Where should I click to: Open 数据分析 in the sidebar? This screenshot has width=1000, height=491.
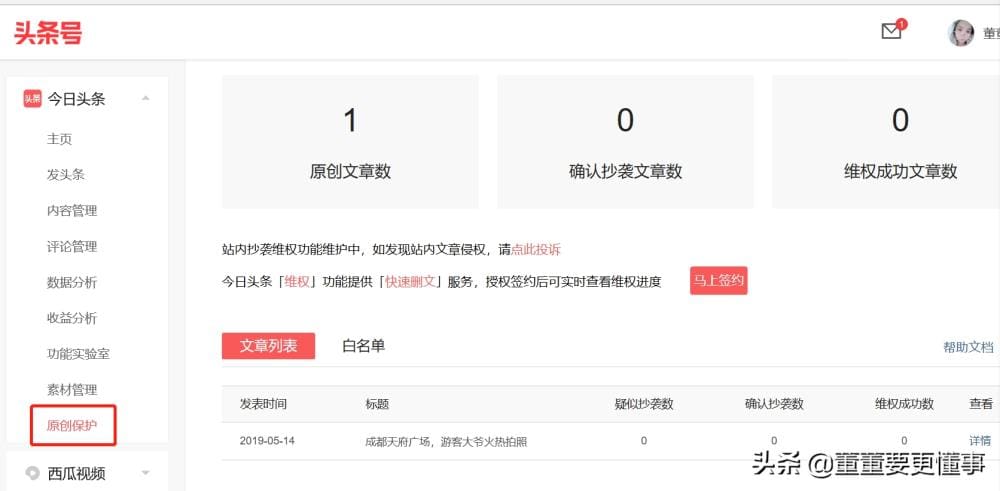tap(72, 282)
